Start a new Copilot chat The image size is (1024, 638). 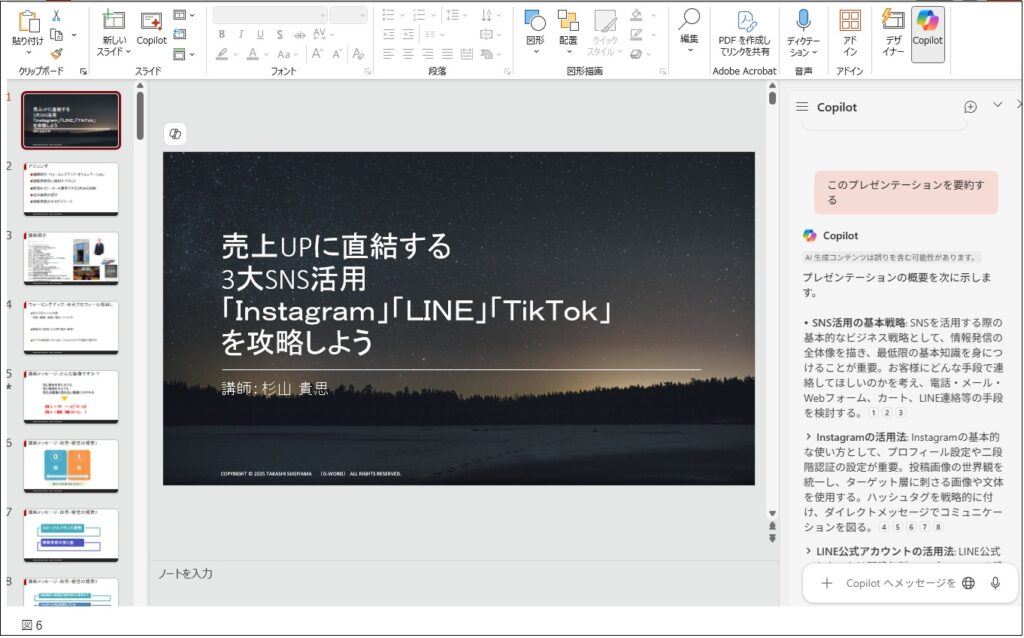click(x=969, y=107)
